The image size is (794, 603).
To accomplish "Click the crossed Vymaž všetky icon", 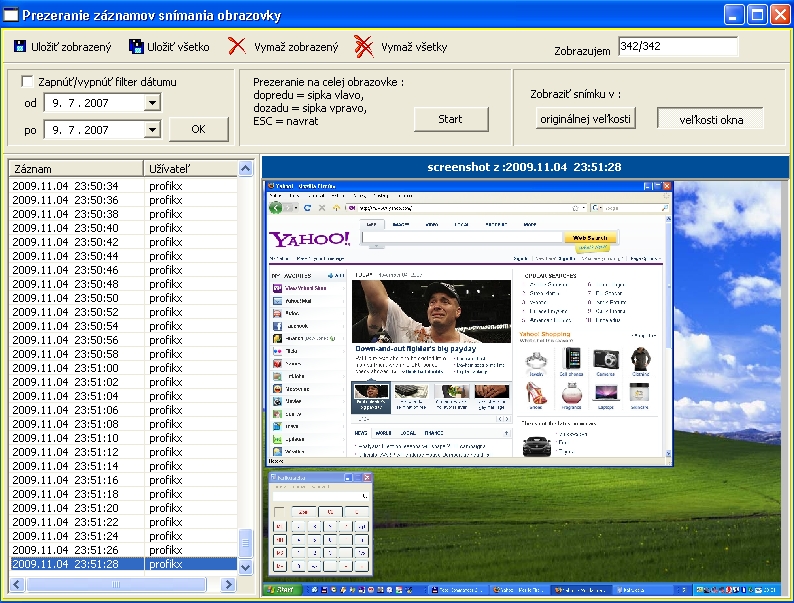I will 364,46.
